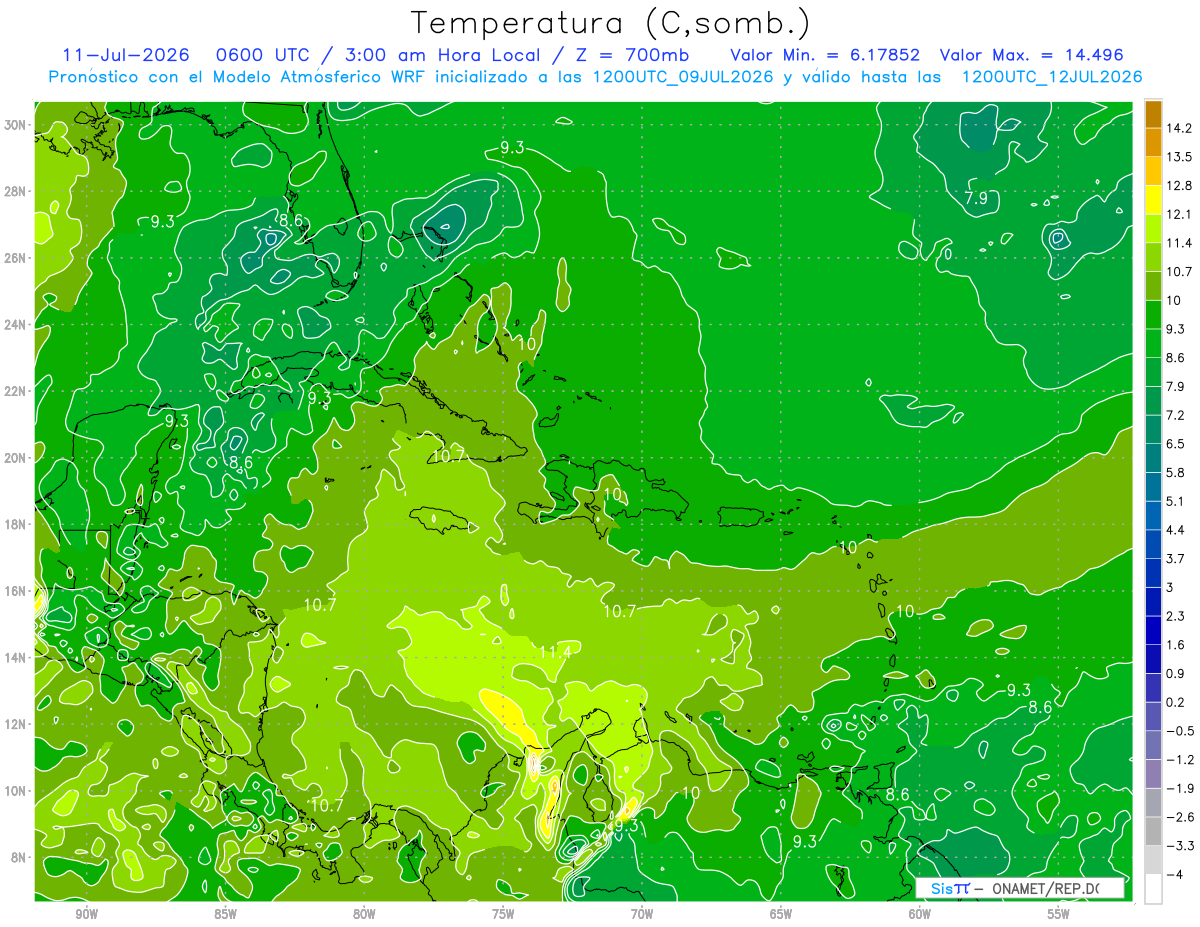Click the '4.4' colorbar label
This screenshot has height=927, width=1200.
[x=1176, y=529]
